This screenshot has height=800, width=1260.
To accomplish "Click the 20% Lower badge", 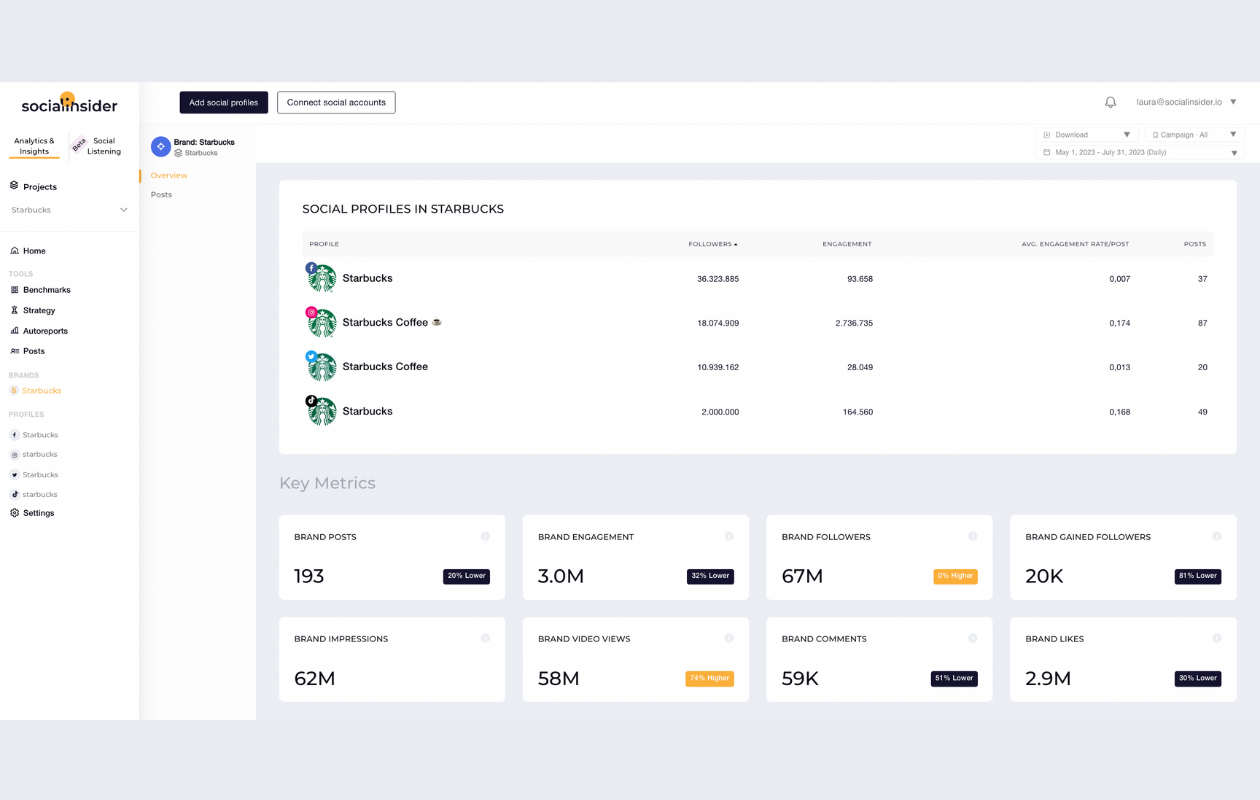I will click(466, 576).
